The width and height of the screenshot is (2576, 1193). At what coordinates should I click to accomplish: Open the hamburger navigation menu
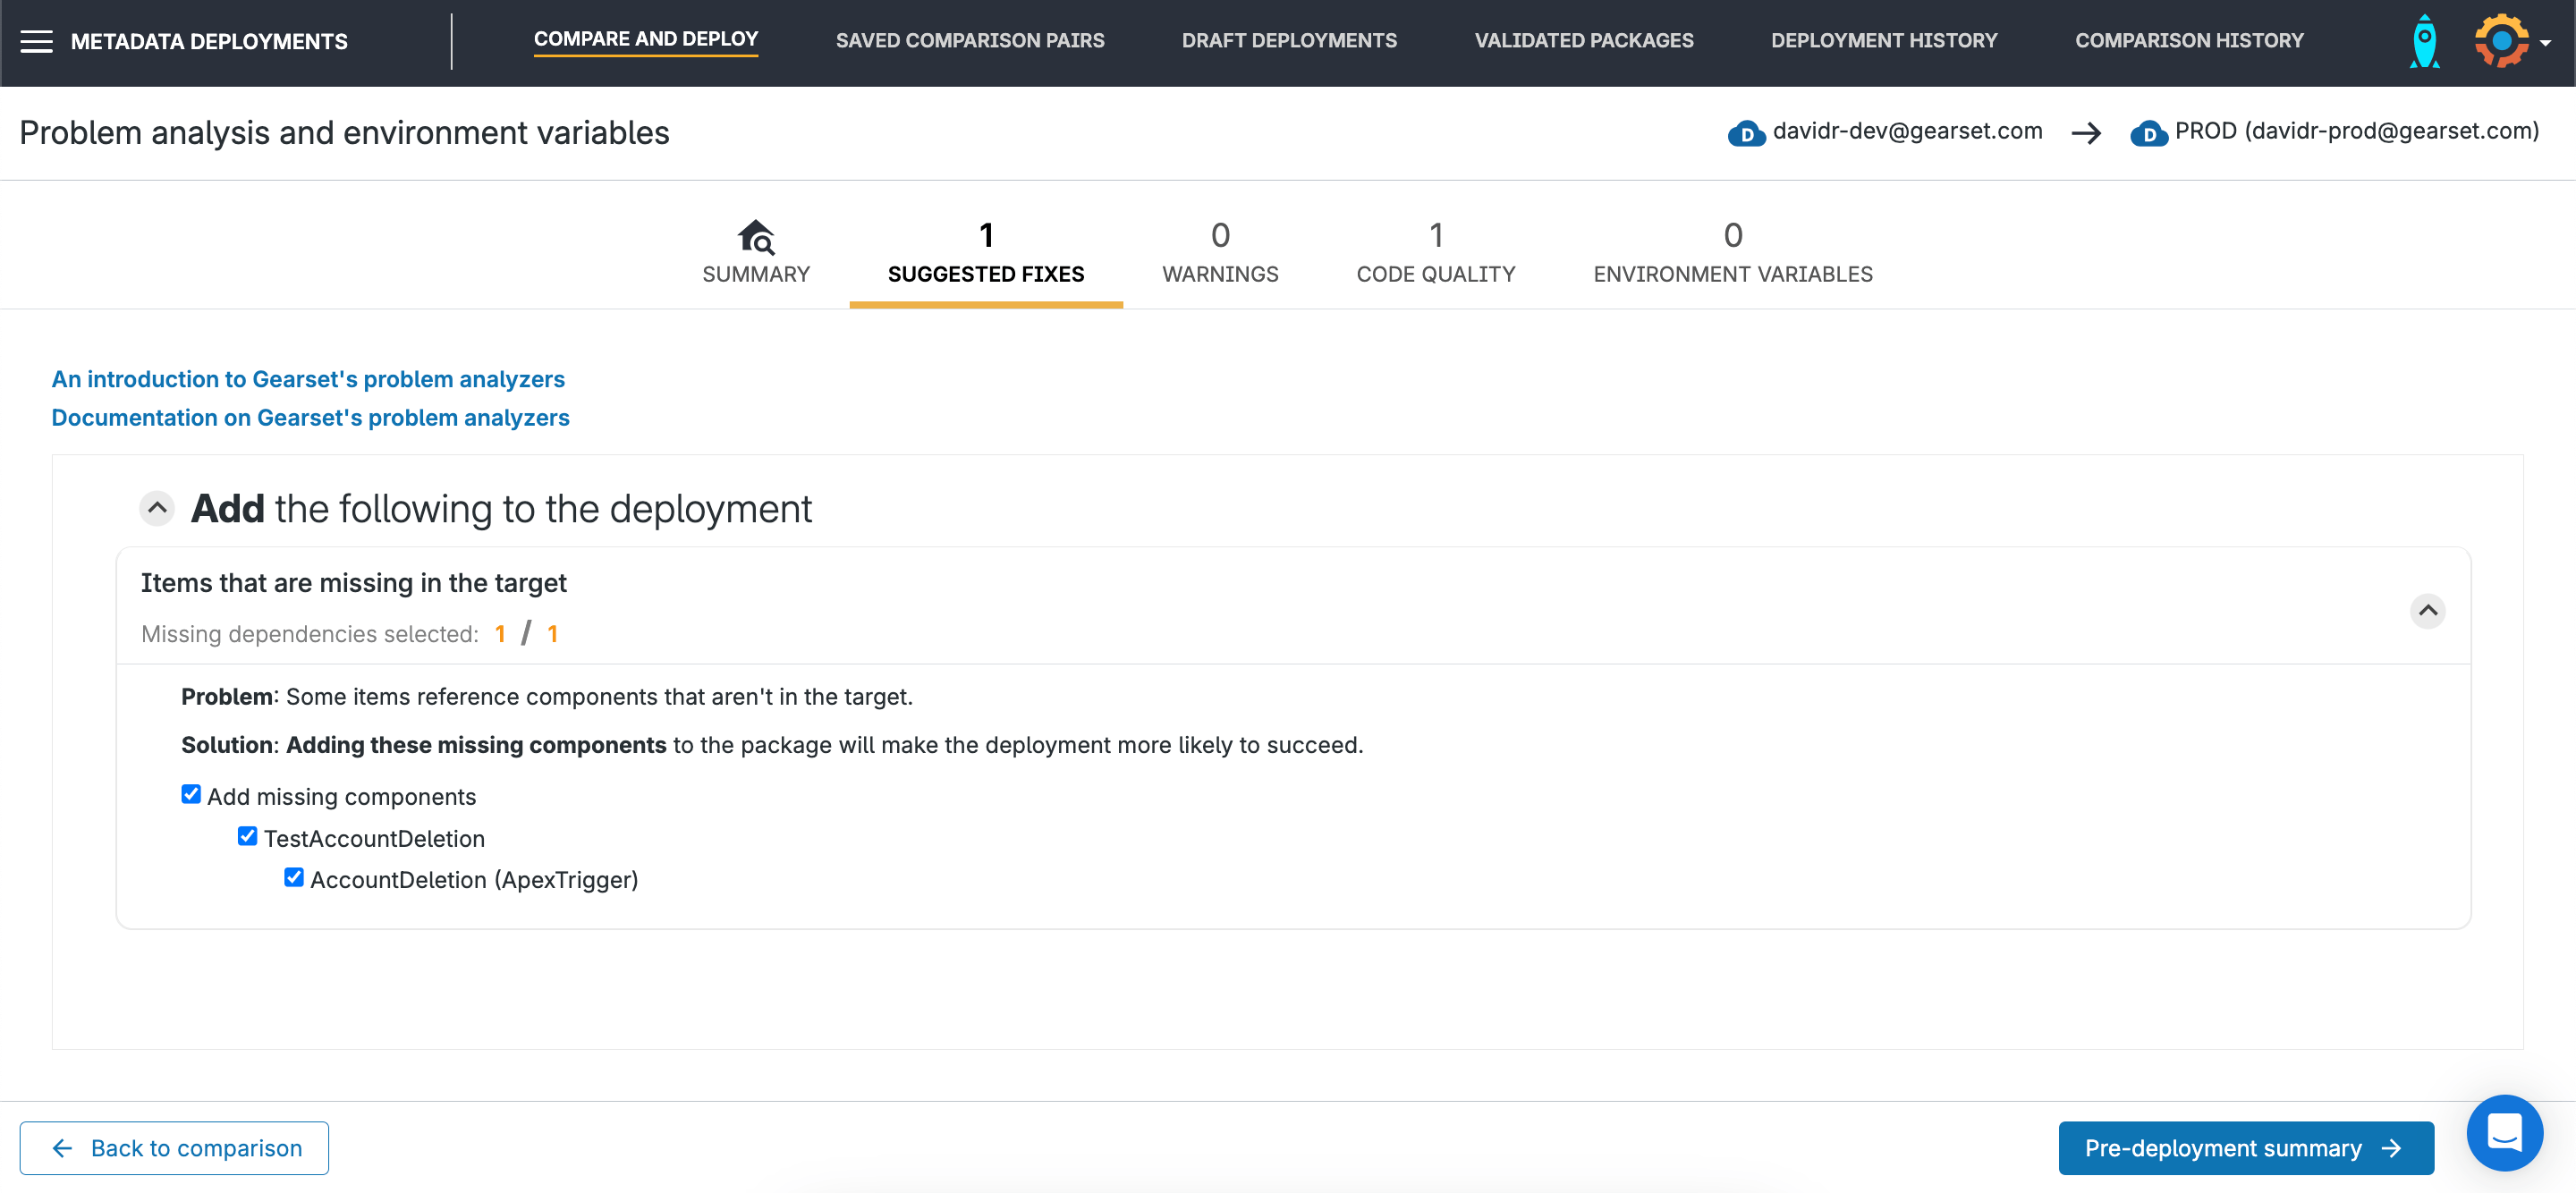point(36,41)
